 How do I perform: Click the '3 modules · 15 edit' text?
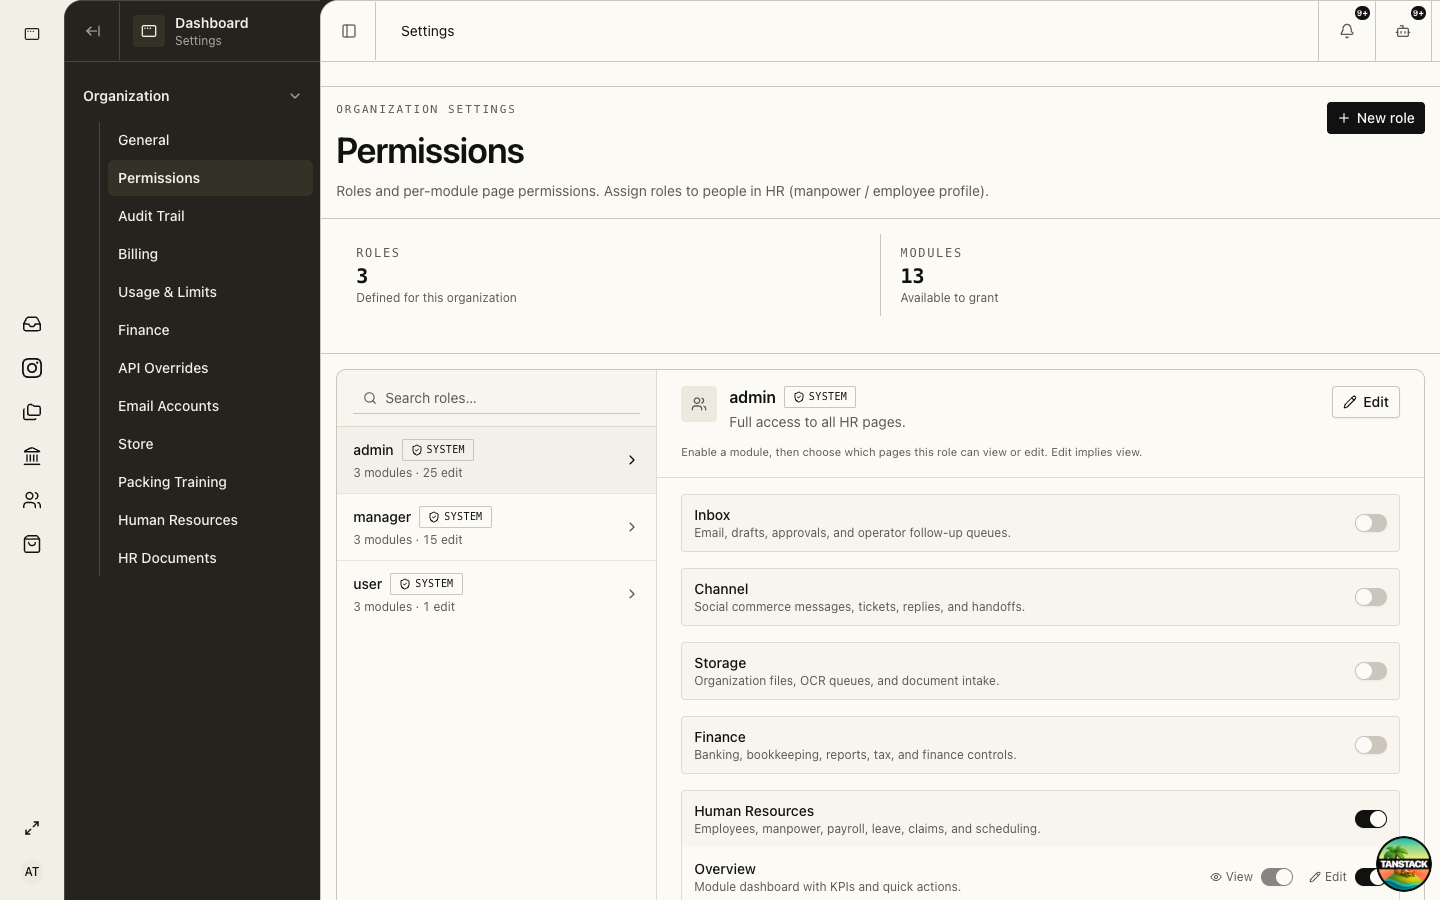408,540
